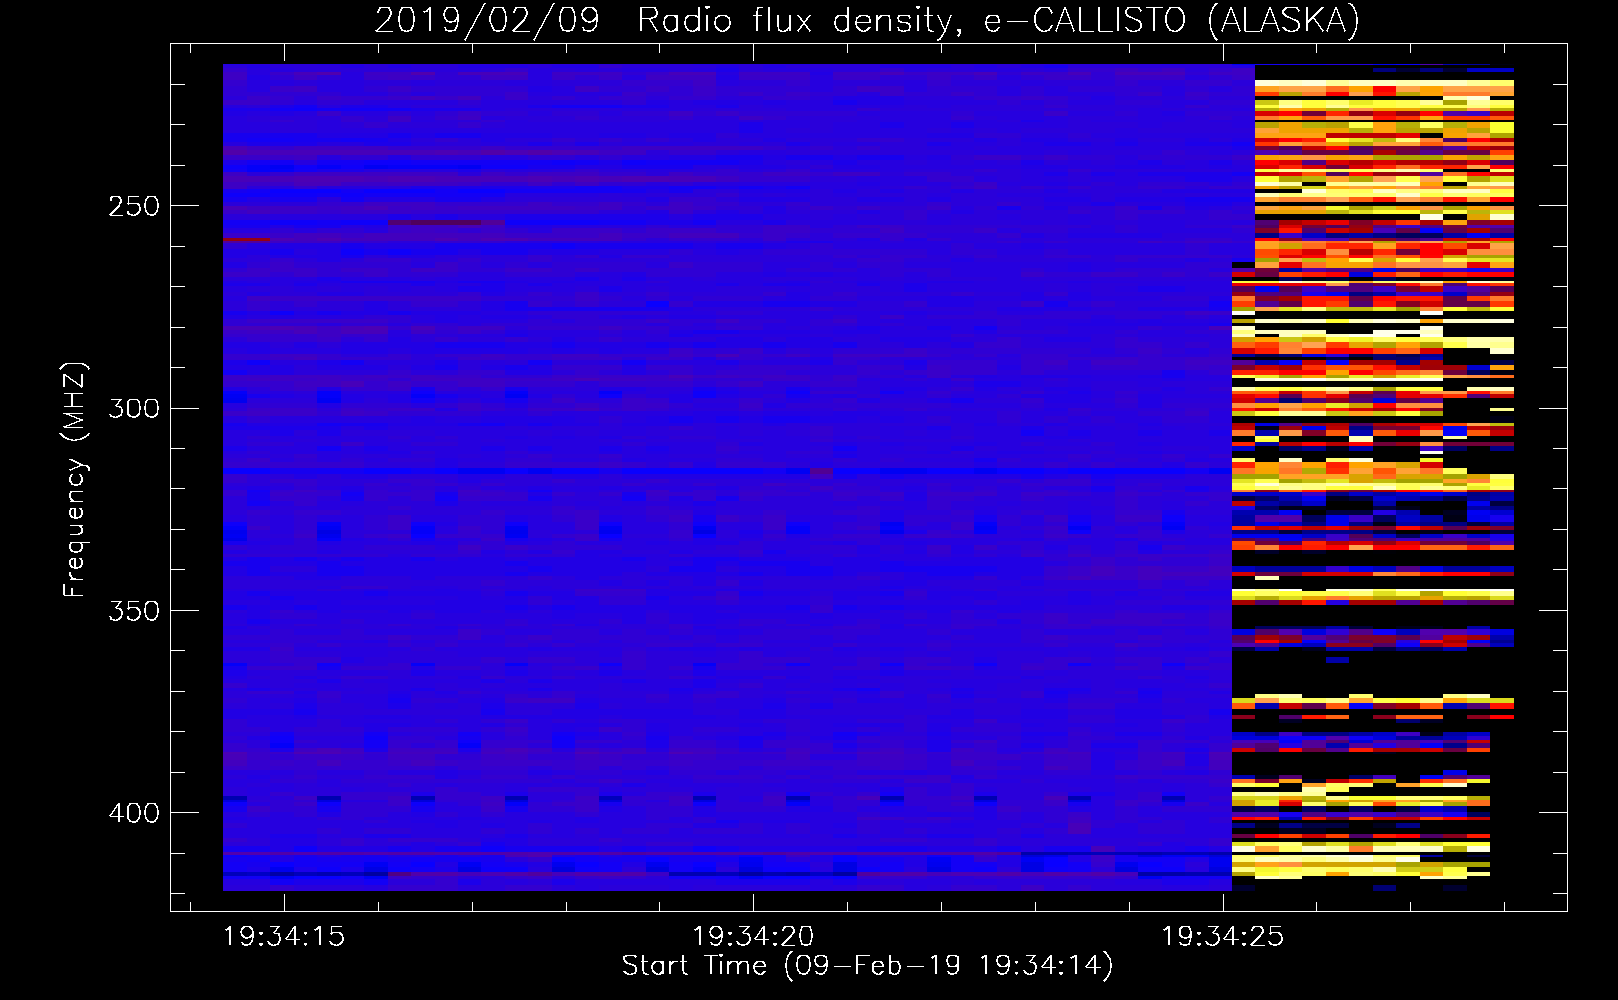Select the 300 frequency tick label
This screenshot has width=1618, height=1000.
click(134, 408)
